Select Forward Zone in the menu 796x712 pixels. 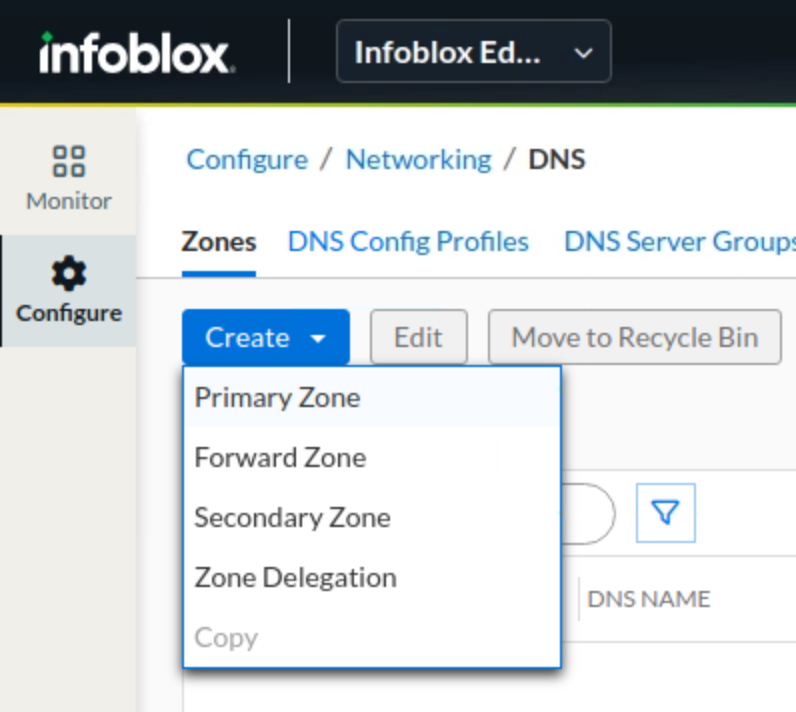(x=280, y=458)
